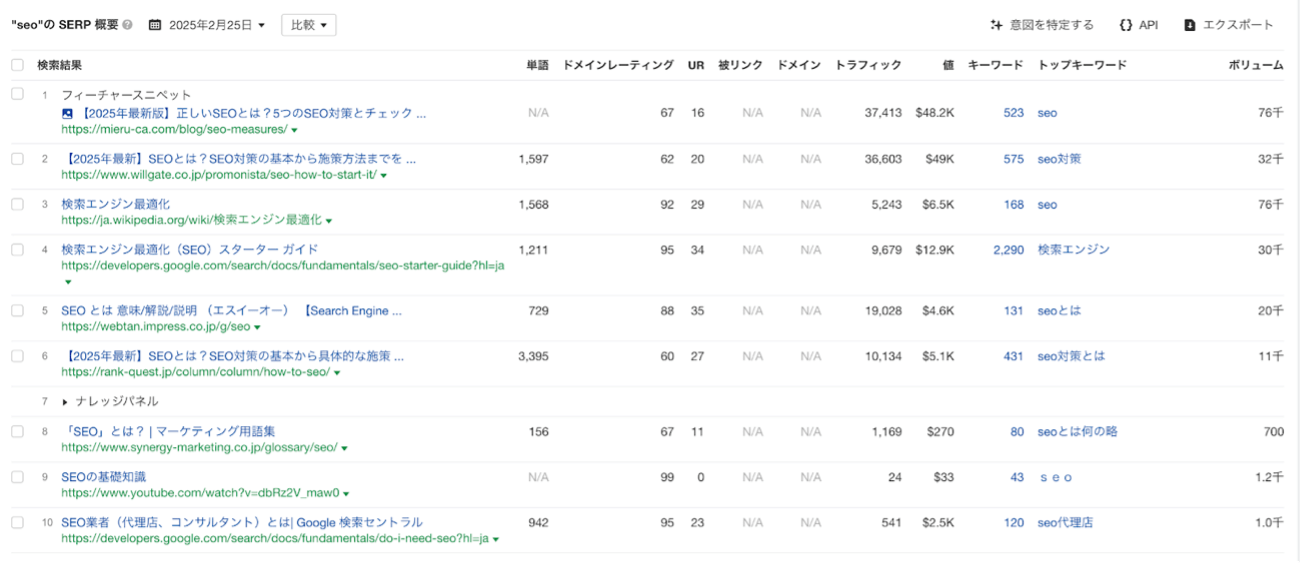The width and height of the screenshot is (1304, 565).
Task: Open the SEOの基礎知識 title link
Action: point(103,477)
